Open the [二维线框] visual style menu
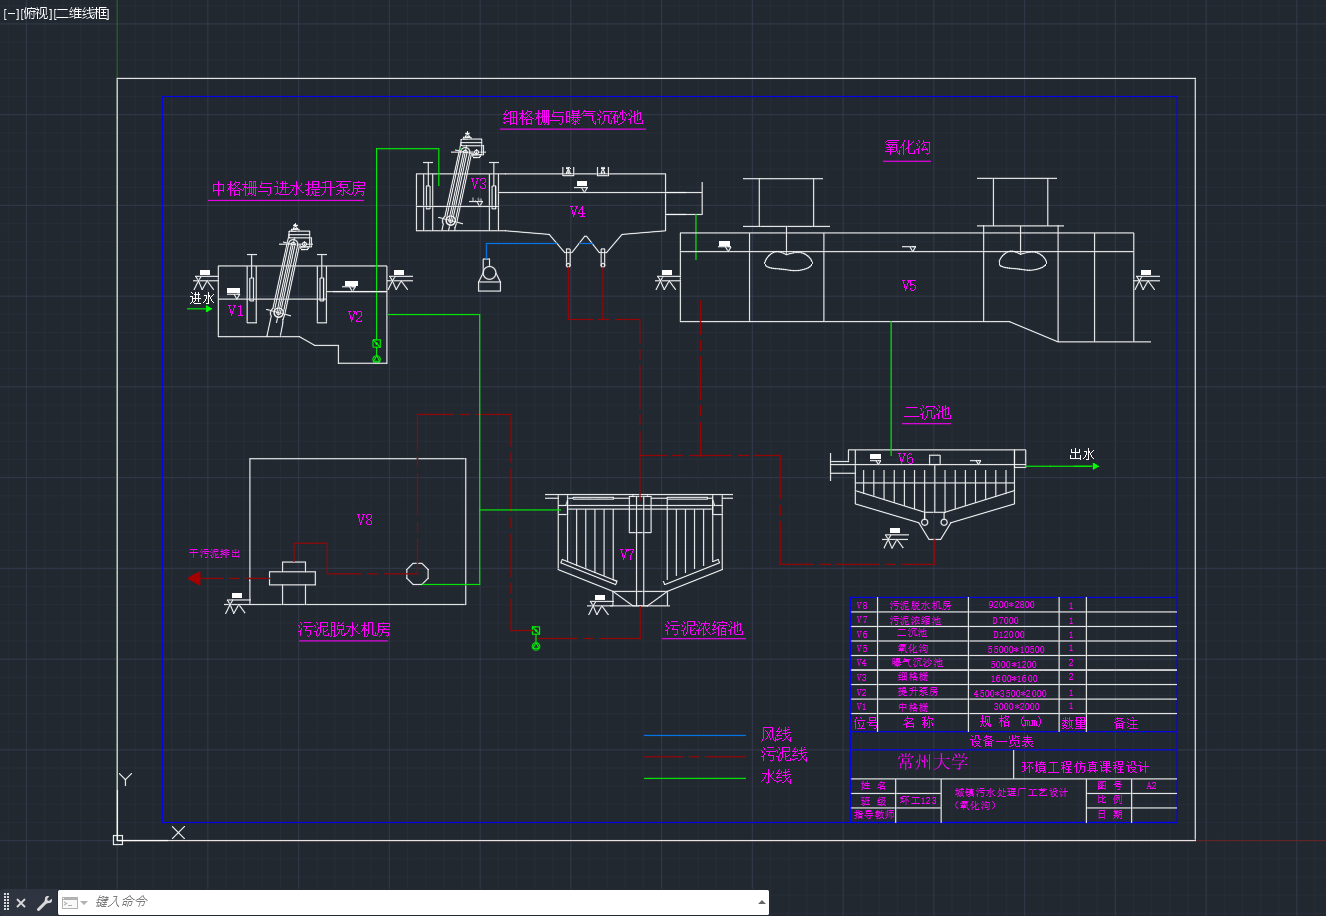This screenshot has width=1326, height=916. (x=81, y=13)
